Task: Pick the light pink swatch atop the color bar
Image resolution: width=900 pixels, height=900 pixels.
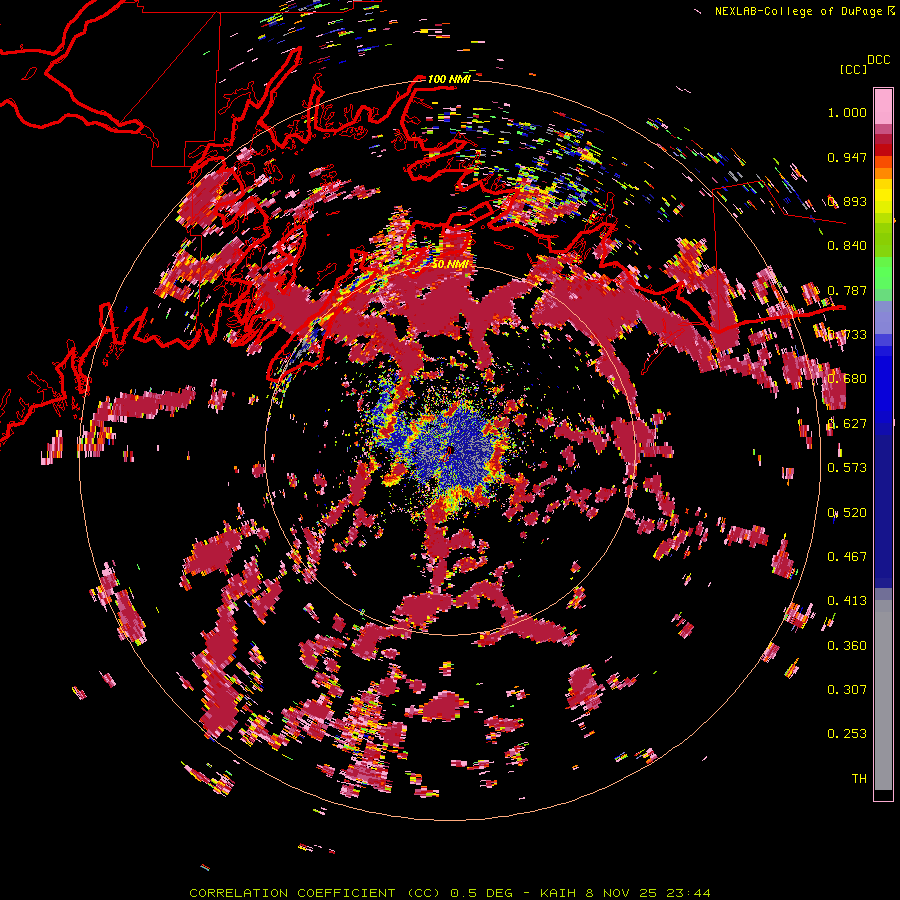Action: [x=883, y=106]
